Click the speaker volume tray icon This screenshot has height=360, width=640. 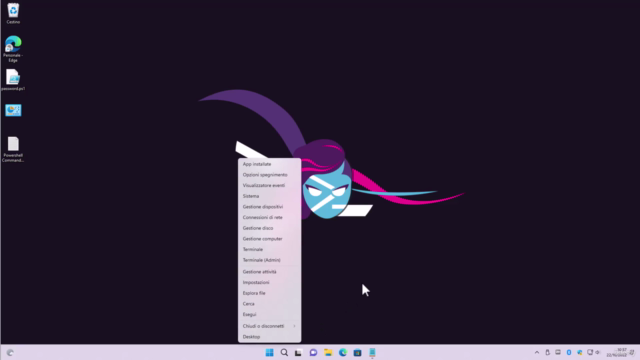(598, 353)
